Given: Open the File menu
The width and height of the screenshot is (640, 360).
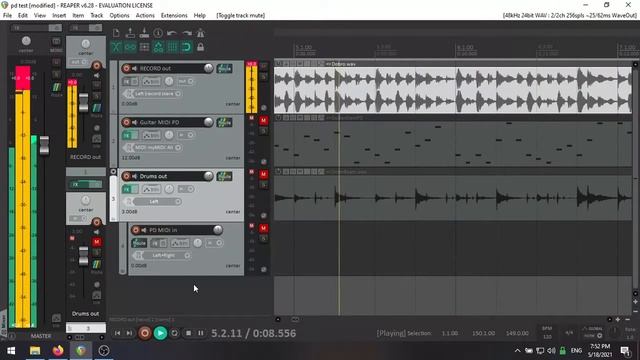Looking at the screenshot, I should coord(7,16).
